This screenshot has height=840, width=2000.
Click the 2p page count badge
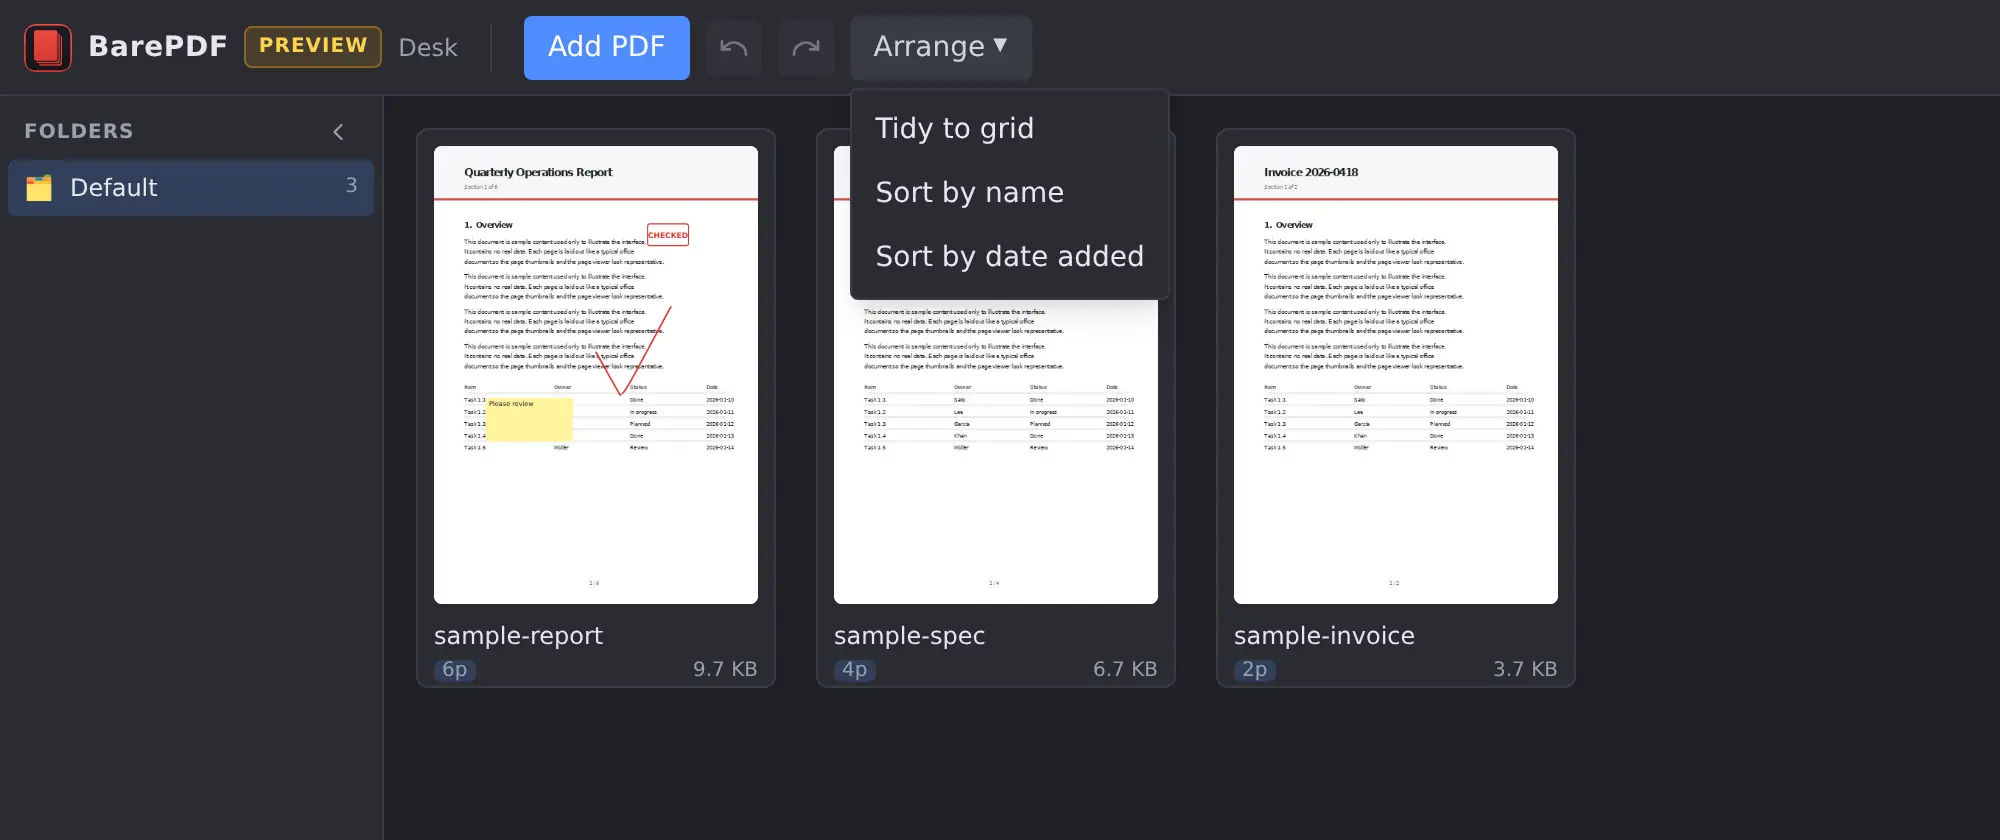(x=1255, y=670)
